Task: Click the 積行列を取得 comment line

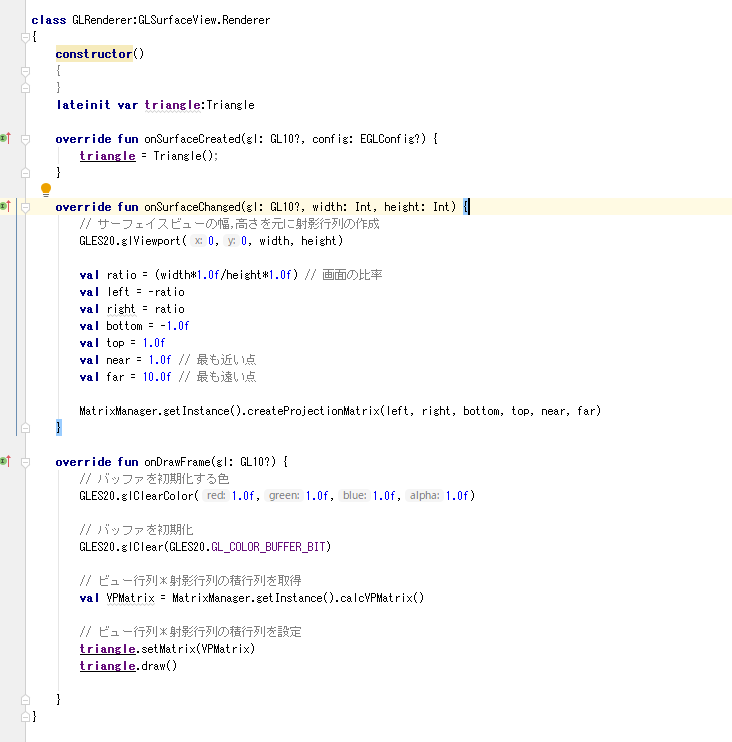Action: pos(190,581)
